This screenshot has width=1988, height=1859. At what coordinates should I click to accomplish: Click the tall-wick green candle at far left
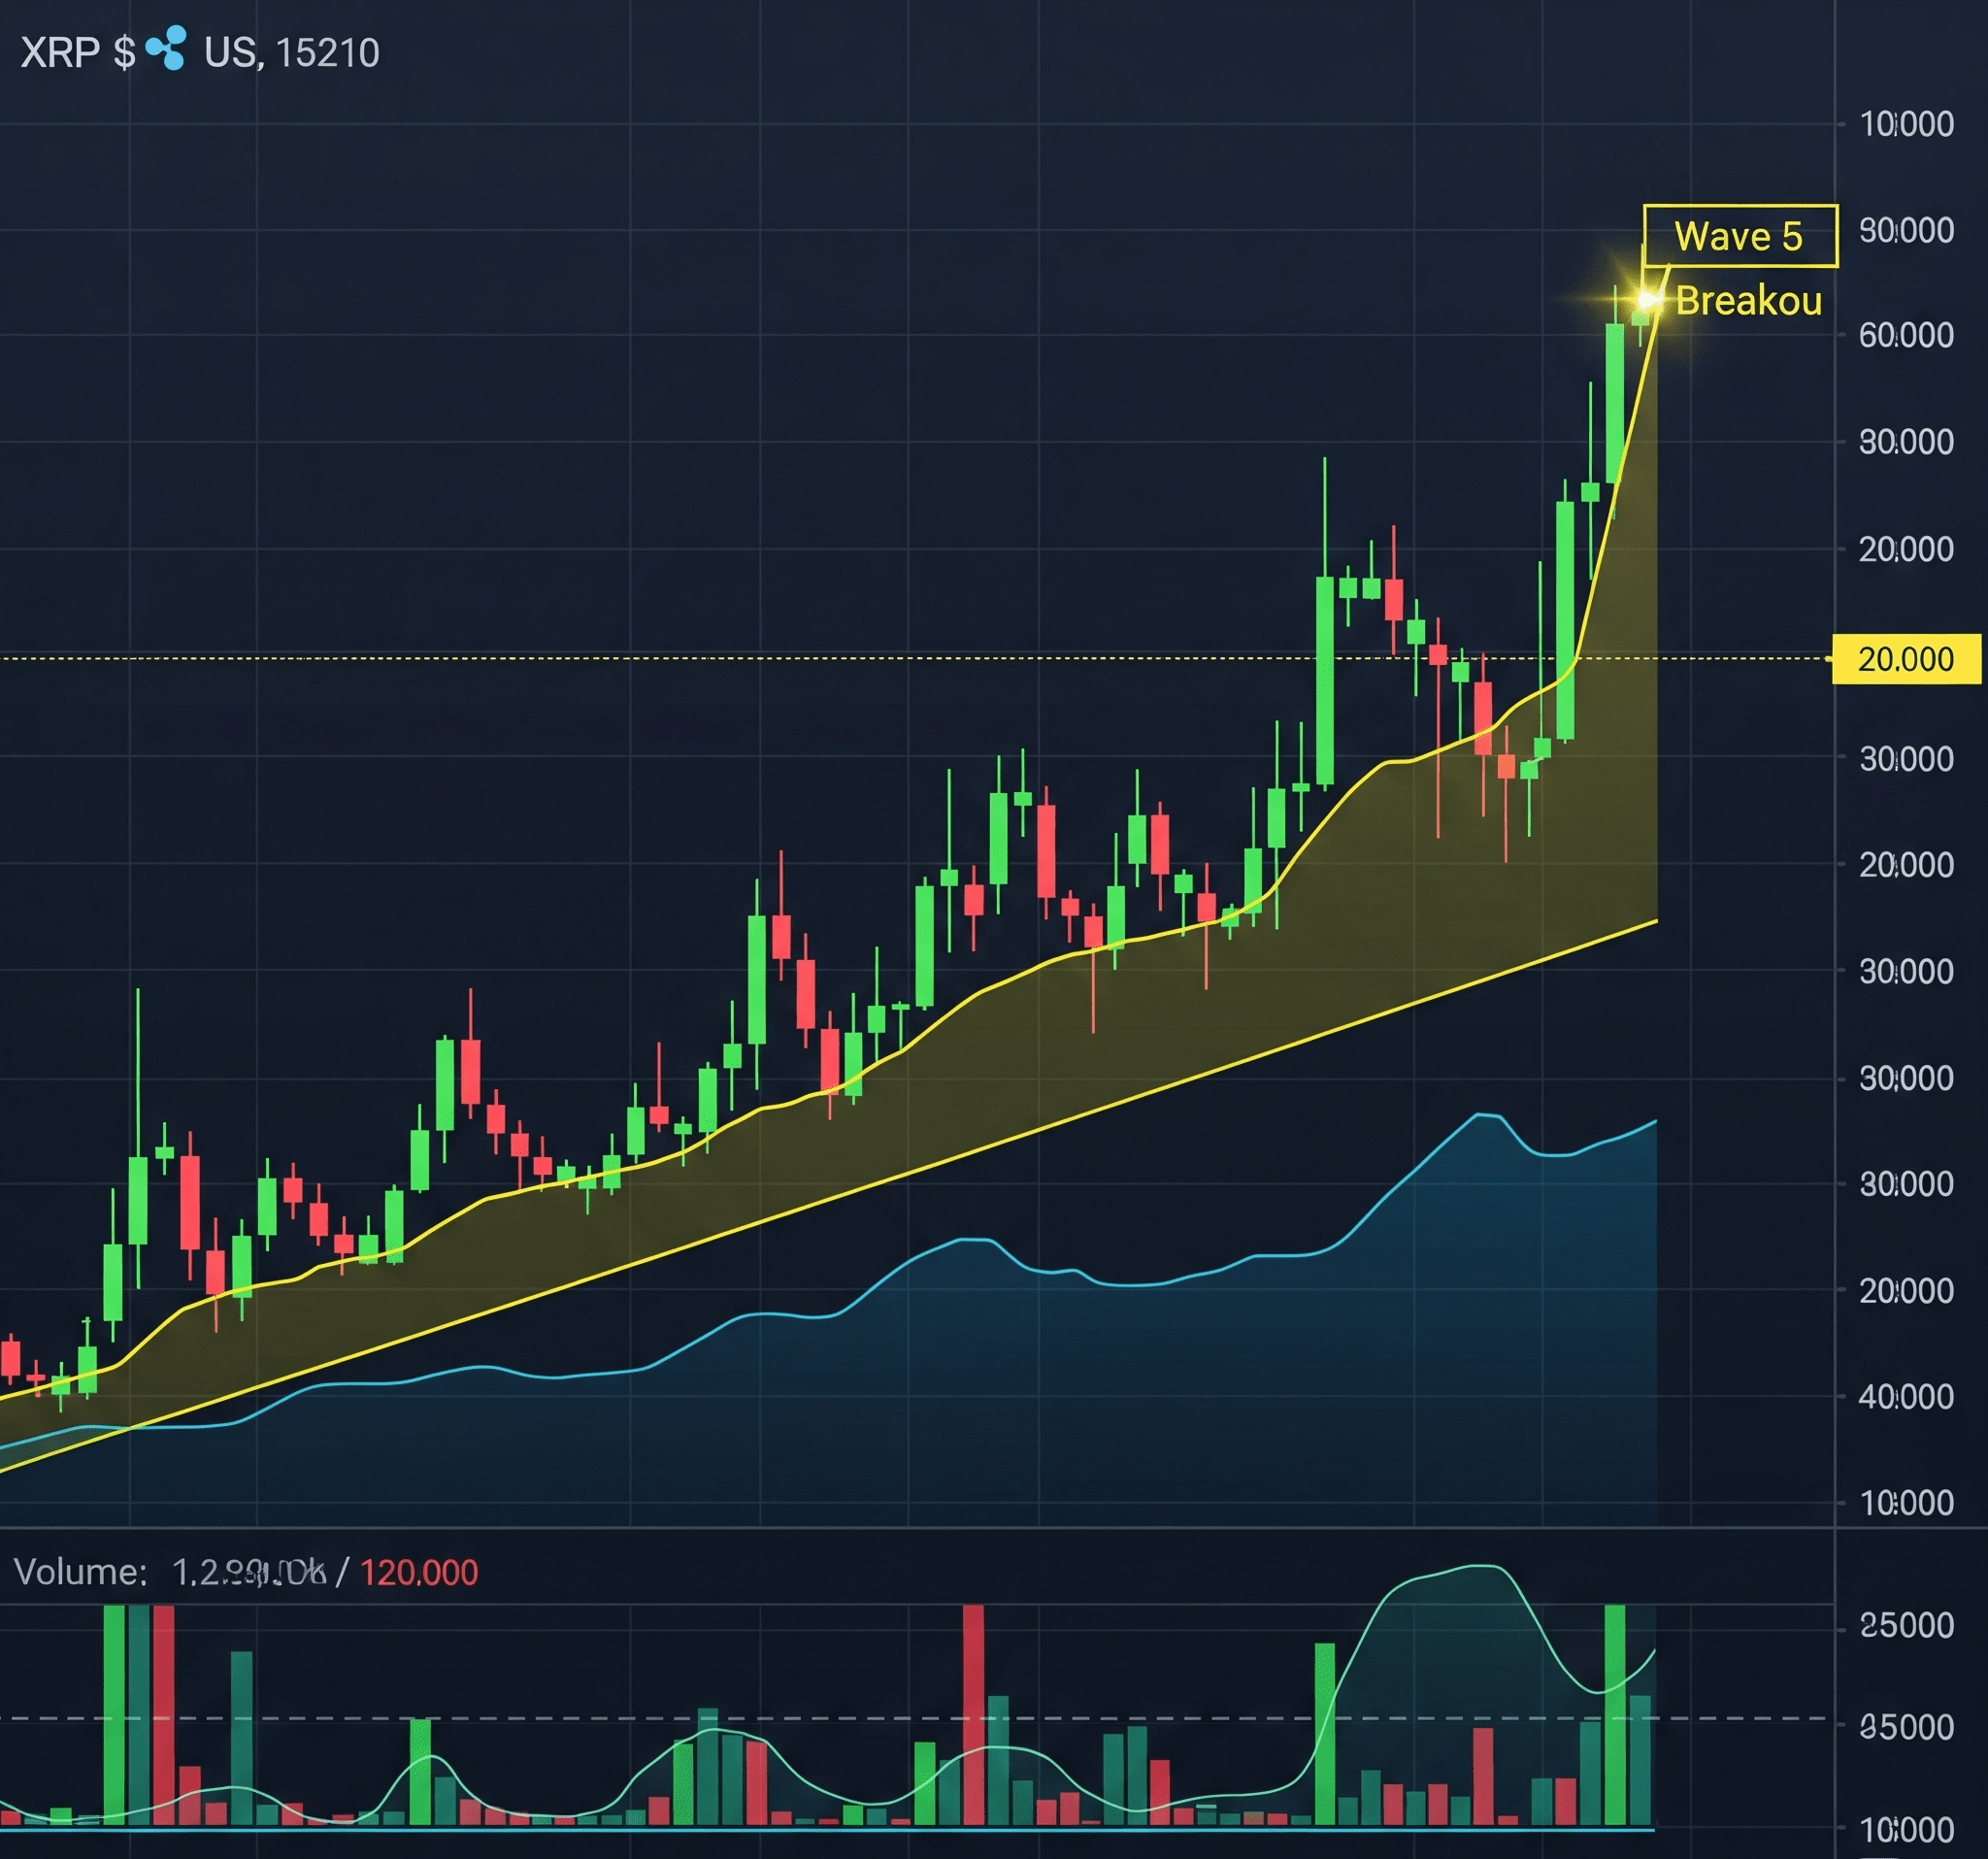click(x=138, y=1200)
